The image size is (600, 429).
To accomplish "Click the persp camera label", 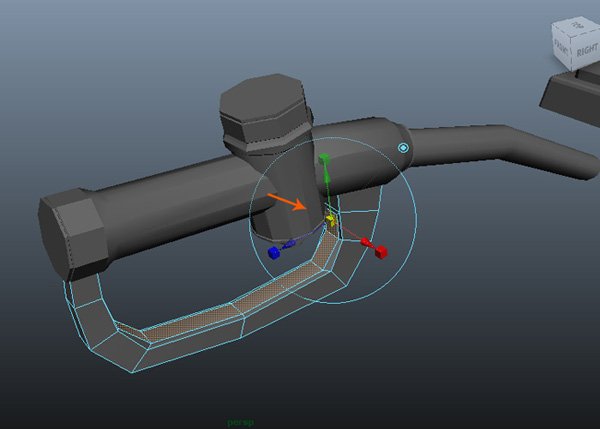I will [241, 423].
